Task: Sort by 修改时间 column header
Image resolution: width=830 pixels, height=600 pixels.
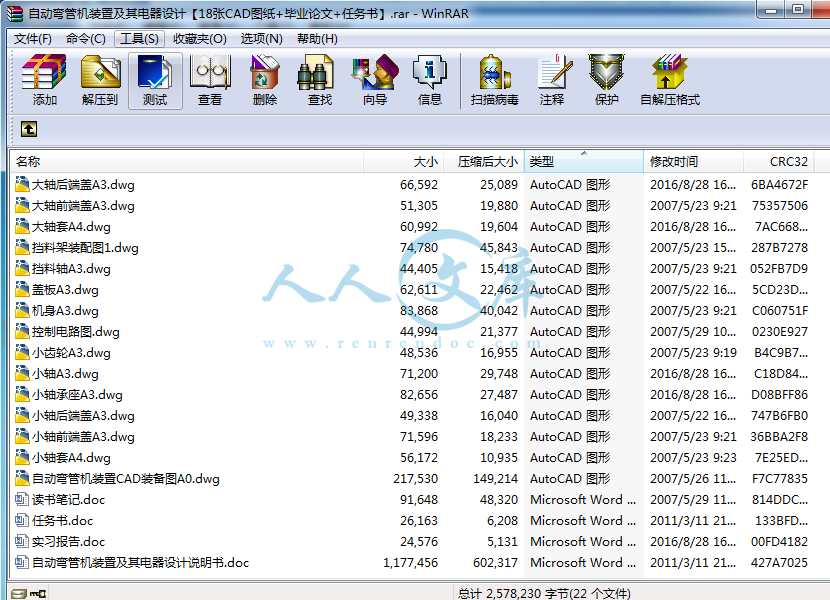Action: click(x=693, y=162)
